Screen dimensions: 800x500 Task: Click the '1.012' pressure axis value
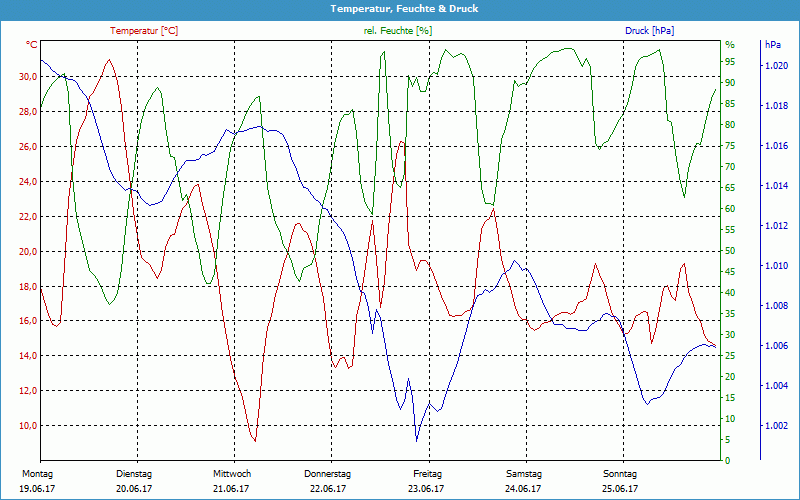pyautogui.click(x=776, y=226)
